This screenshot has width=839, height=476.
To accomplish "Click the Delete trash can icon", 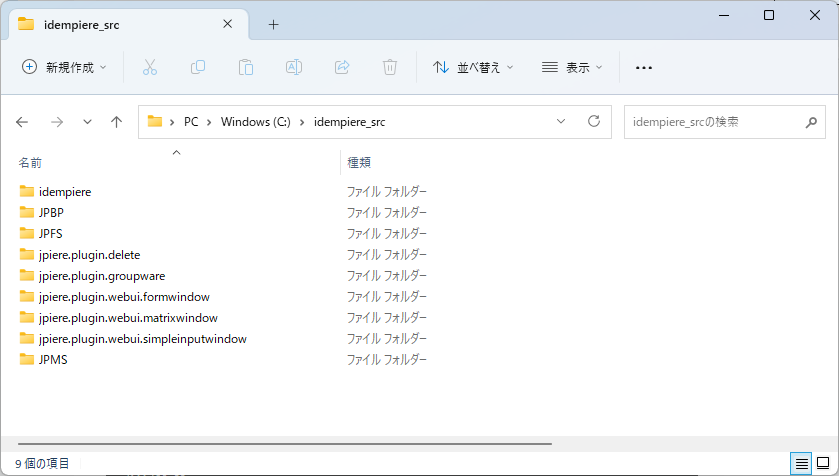I will 390,67.
